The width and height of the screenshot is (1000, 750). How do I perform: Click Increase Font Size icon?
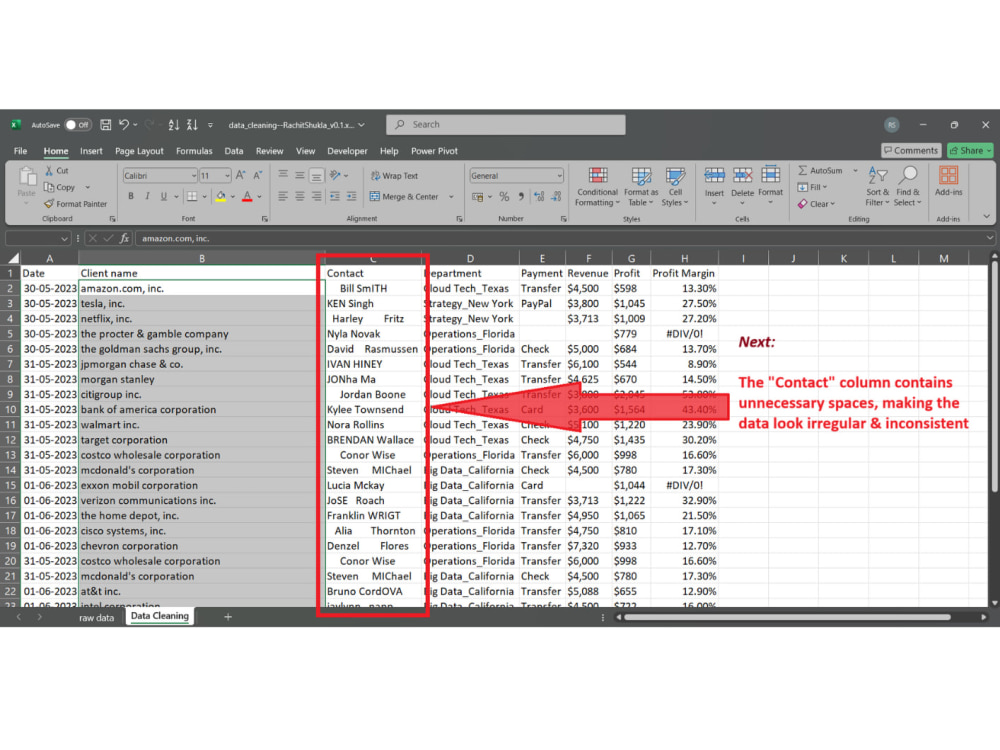[240, 175]
